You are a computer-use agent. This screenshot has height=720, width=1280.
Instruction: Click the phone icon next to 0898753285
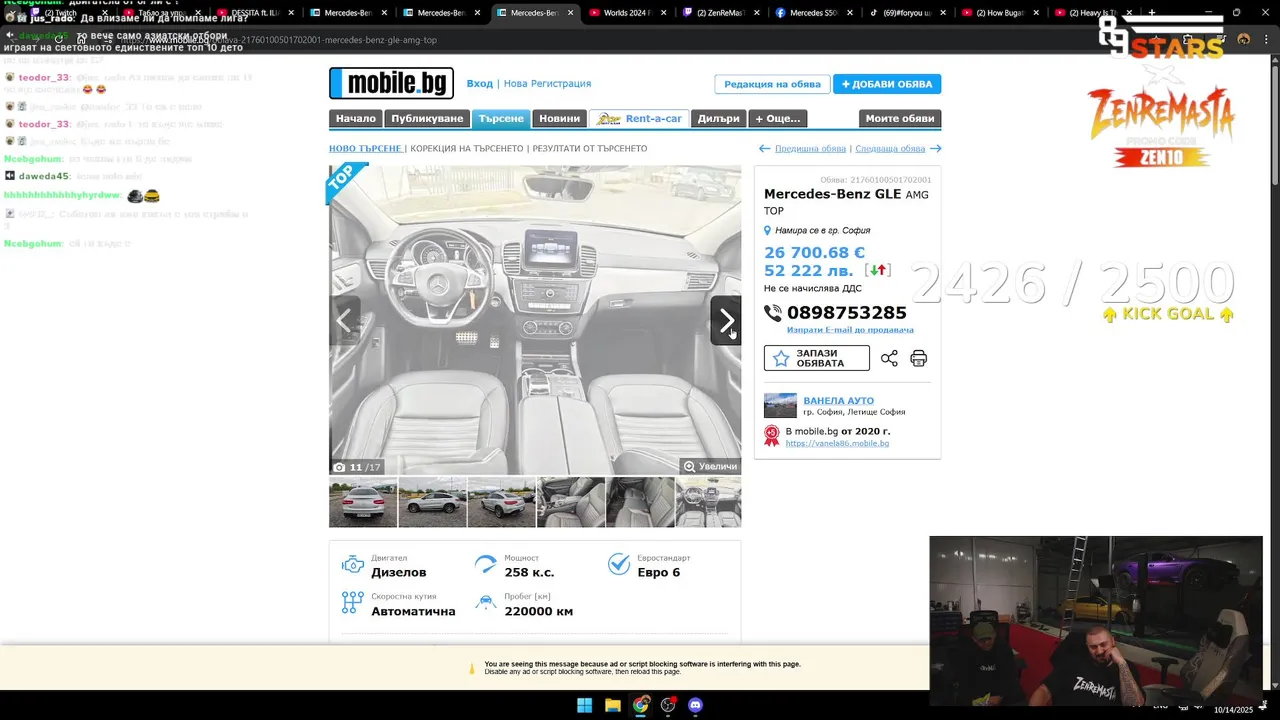click(773, 313)
